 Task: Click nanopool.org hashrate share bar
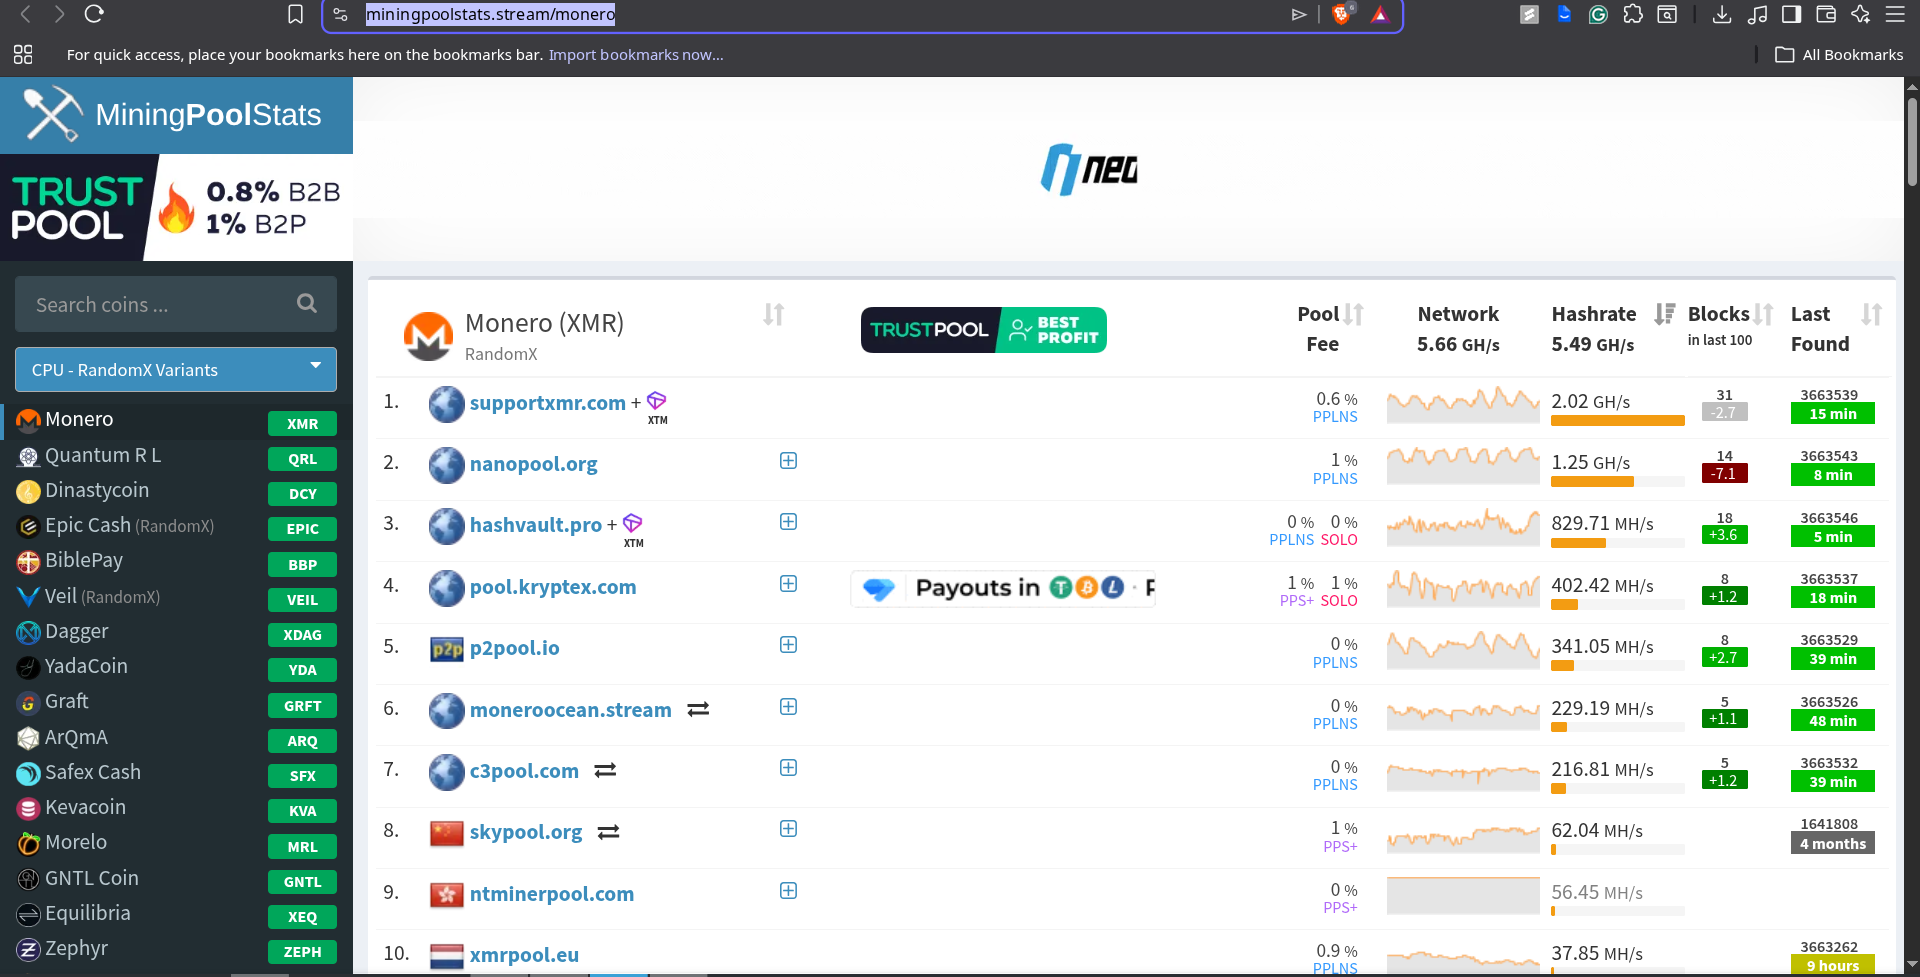[x=1617, y=482]
